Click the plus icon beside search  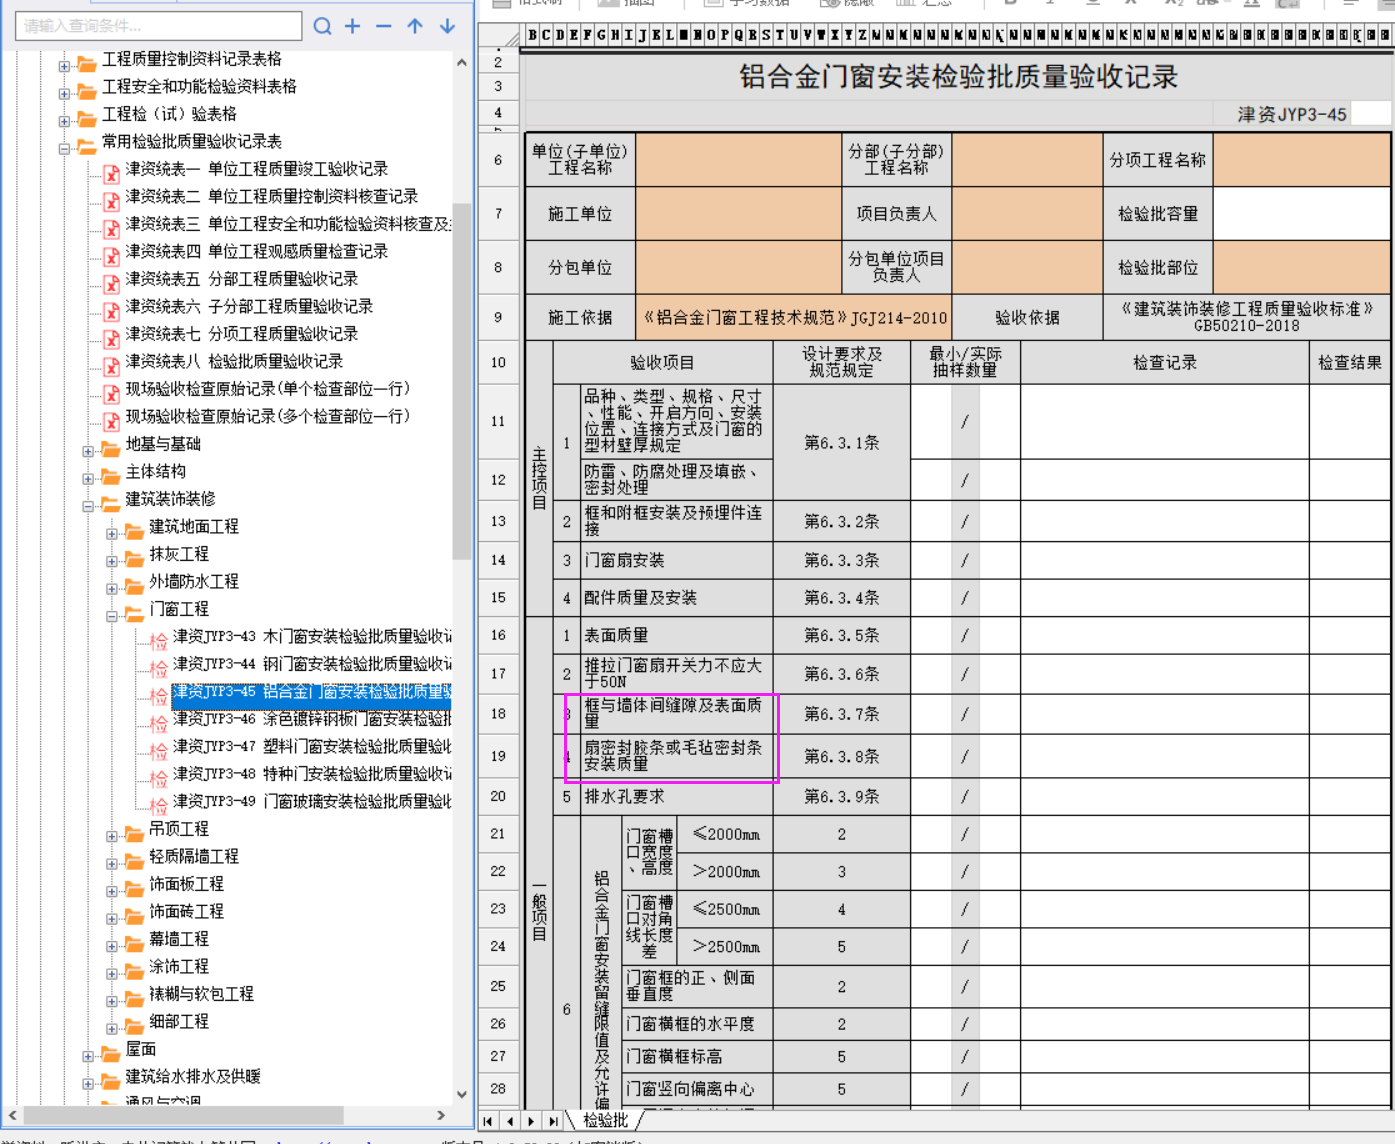(x=353, y=26)
